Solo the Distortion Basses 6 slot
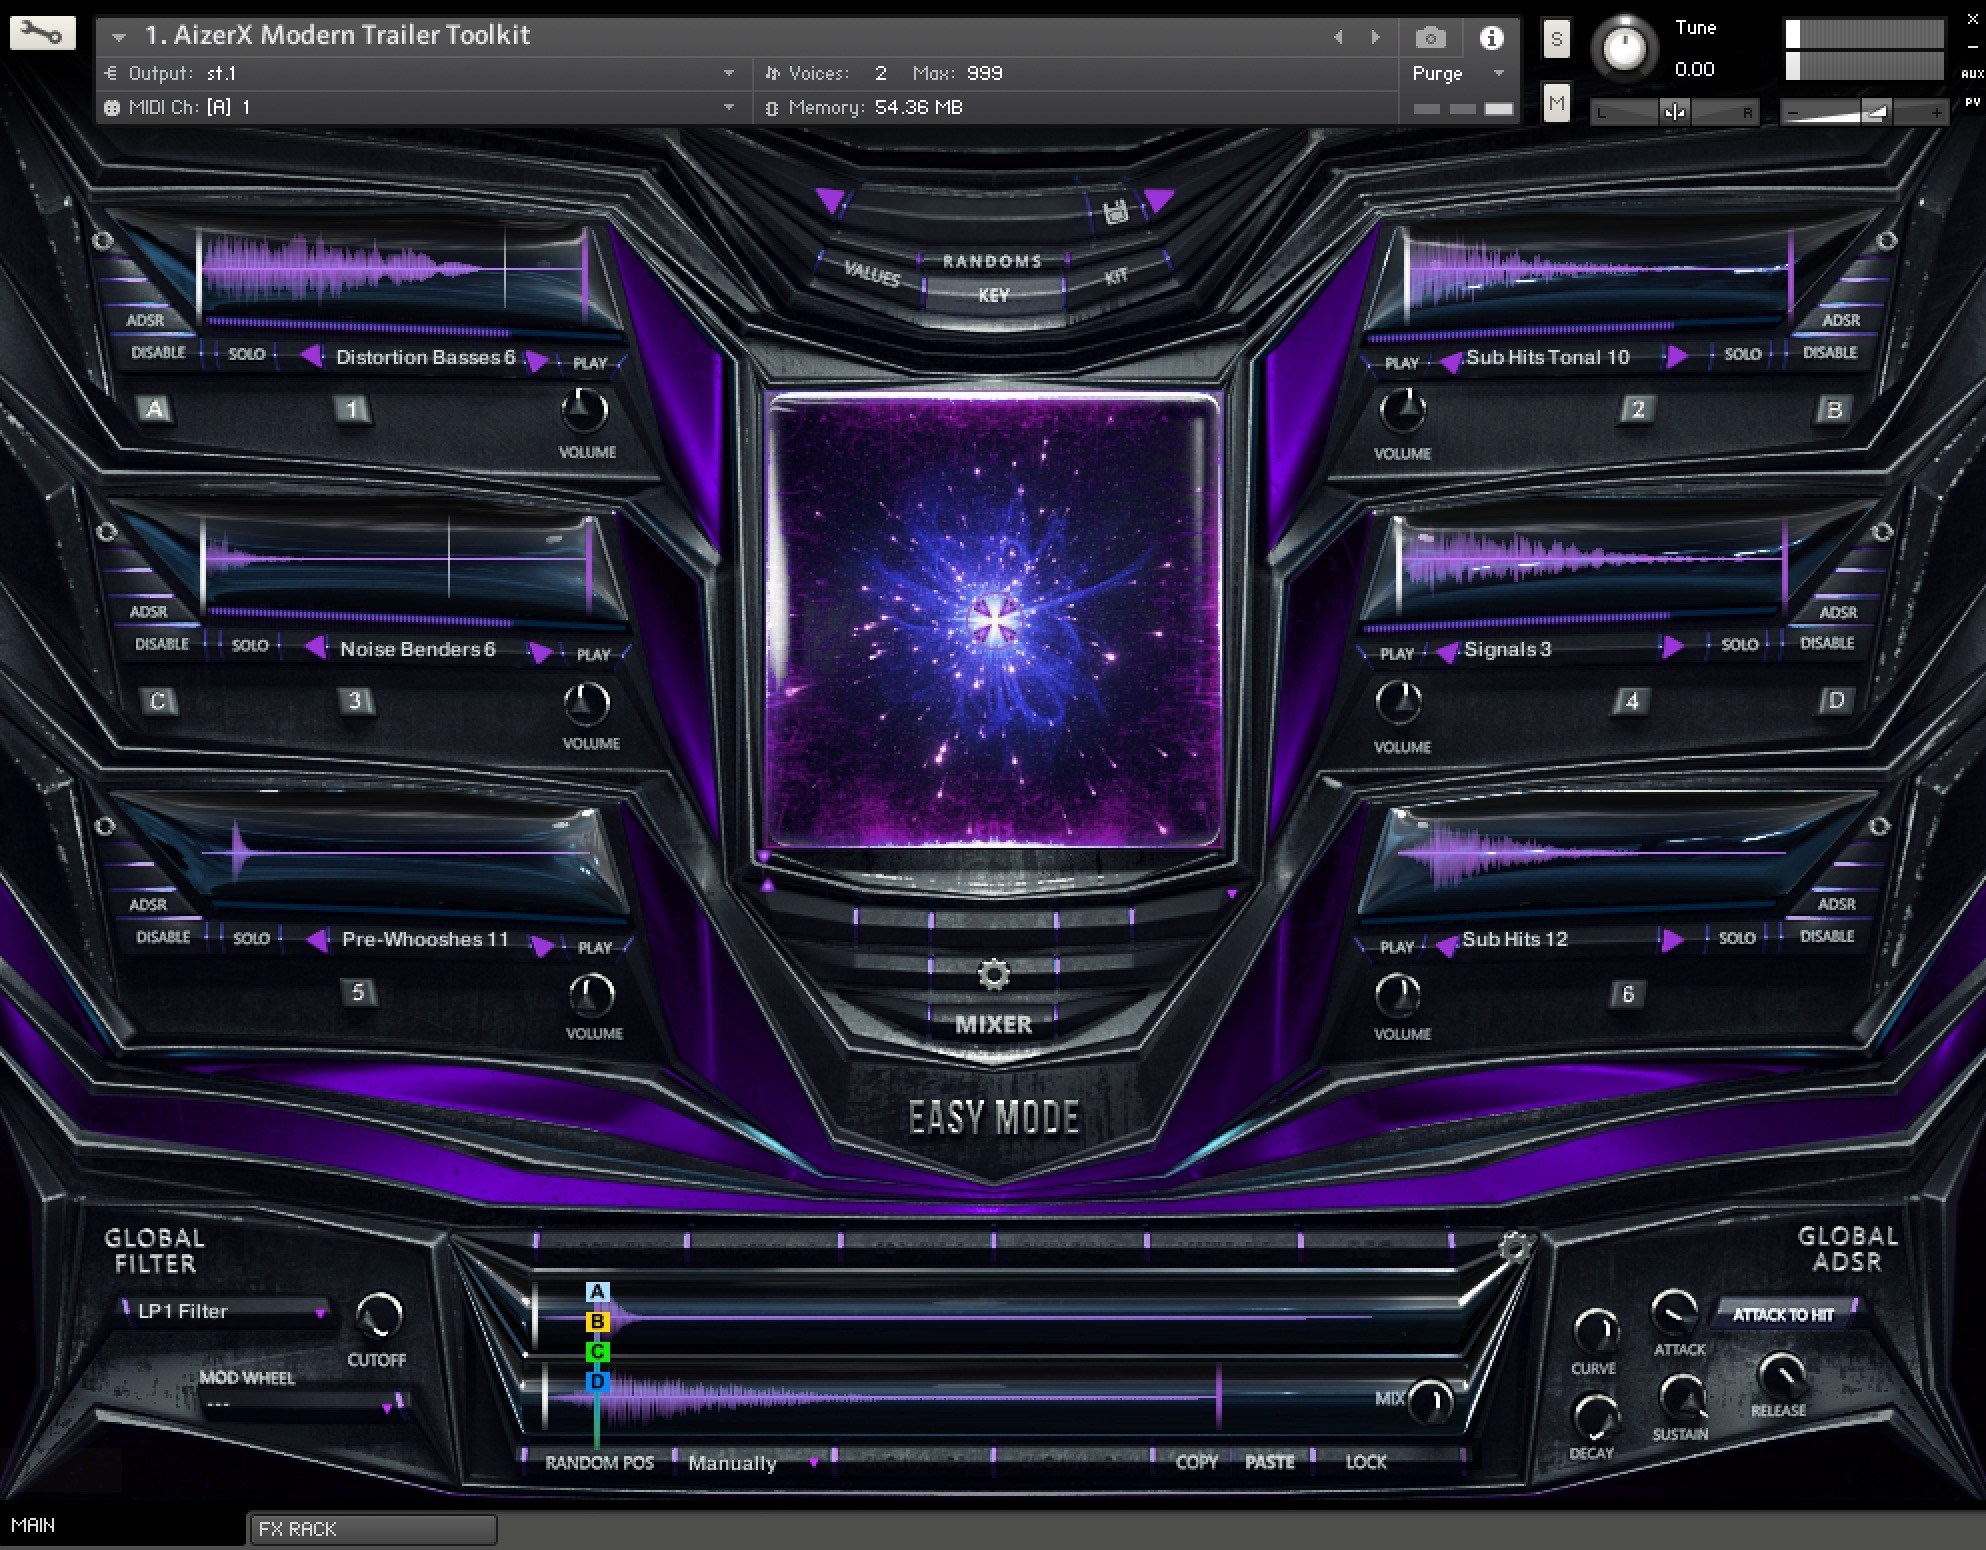This screenshot has height=1550, width=1986. coord(246,353)
